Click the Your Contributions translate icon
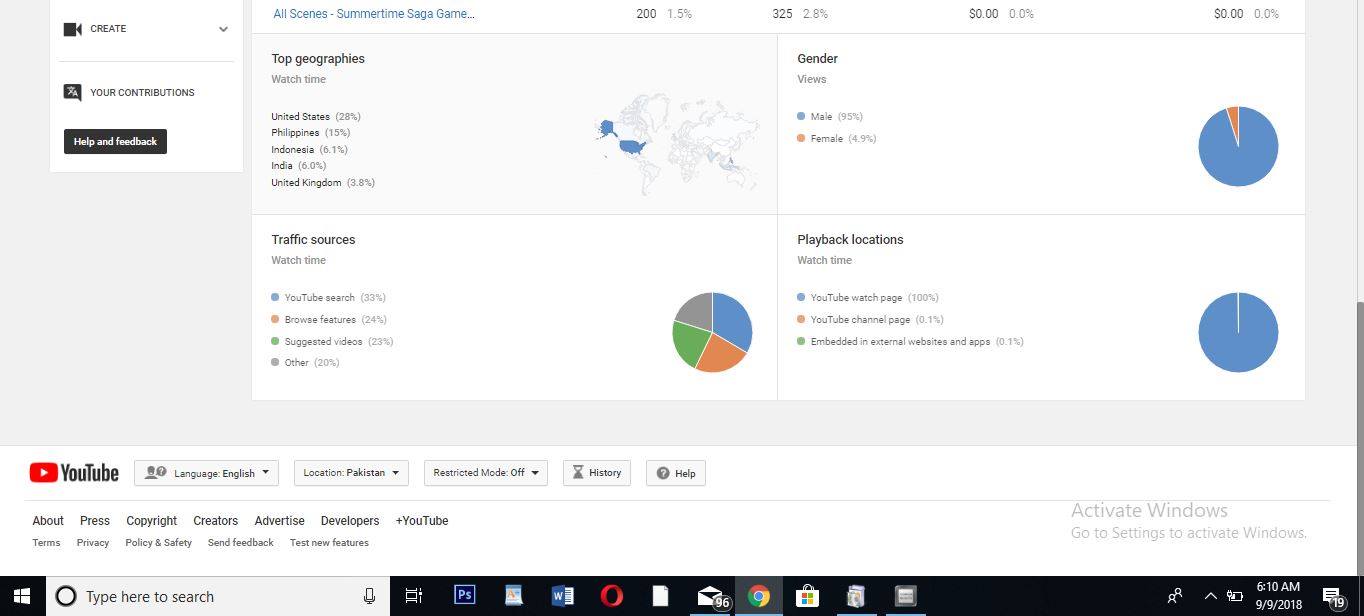Screen dimensions: 1364x616 click(x=72, y=92)
